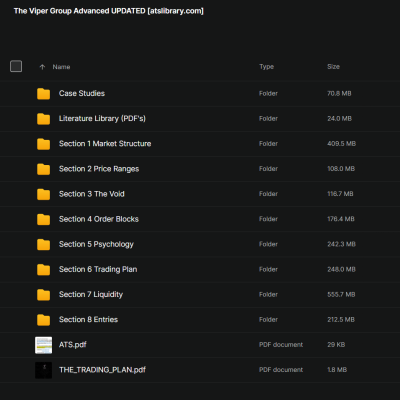Click 'PDF document' type in the ATS.pdf row
Image resolution: width=400 pixels, height=400 pixels.
pos(281,345)
